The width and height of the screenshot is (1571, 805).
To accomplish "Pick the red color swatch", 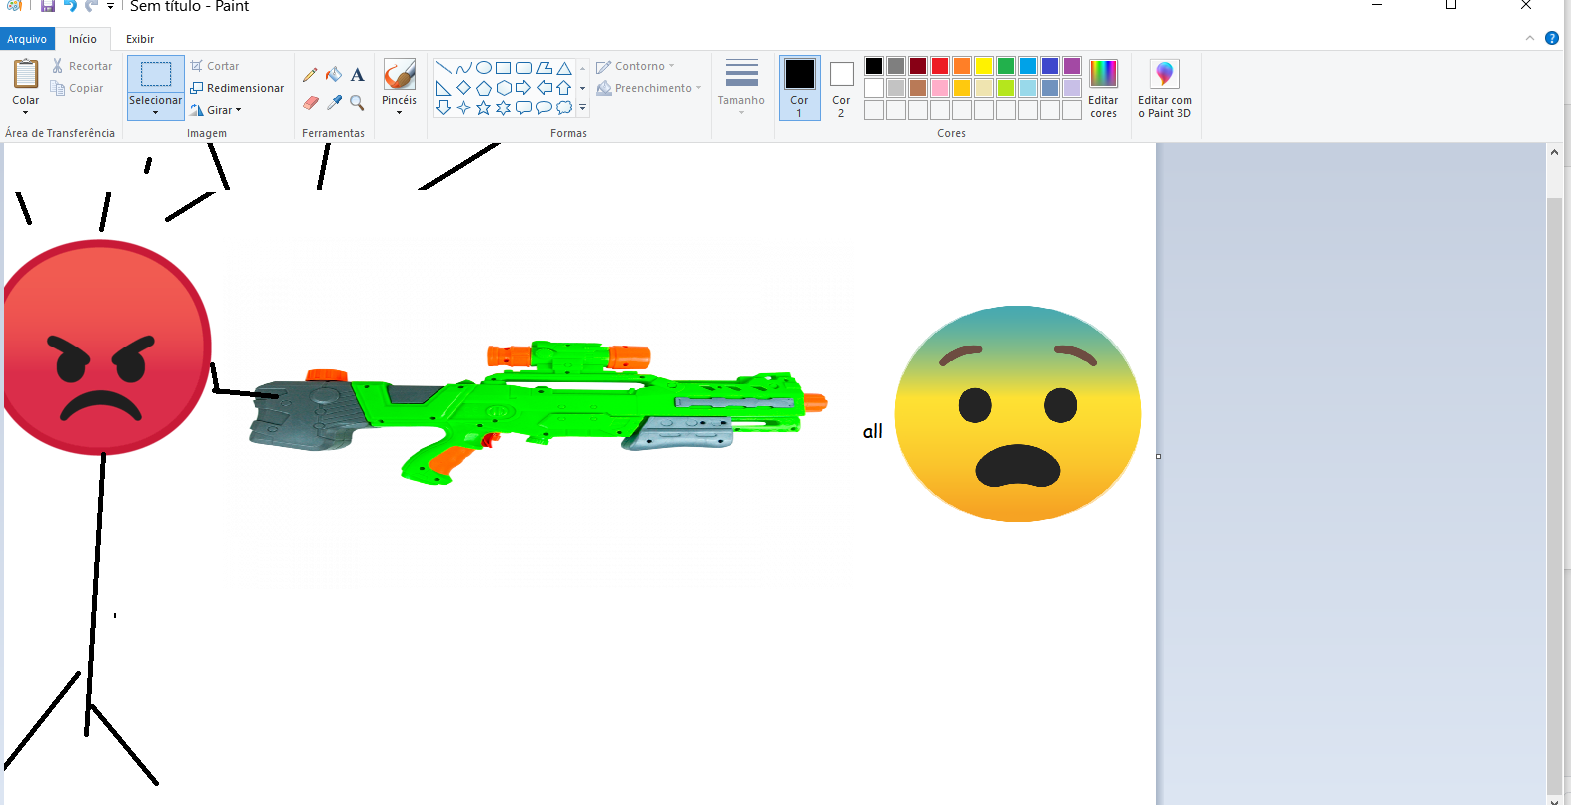I will tap(940, 66).
